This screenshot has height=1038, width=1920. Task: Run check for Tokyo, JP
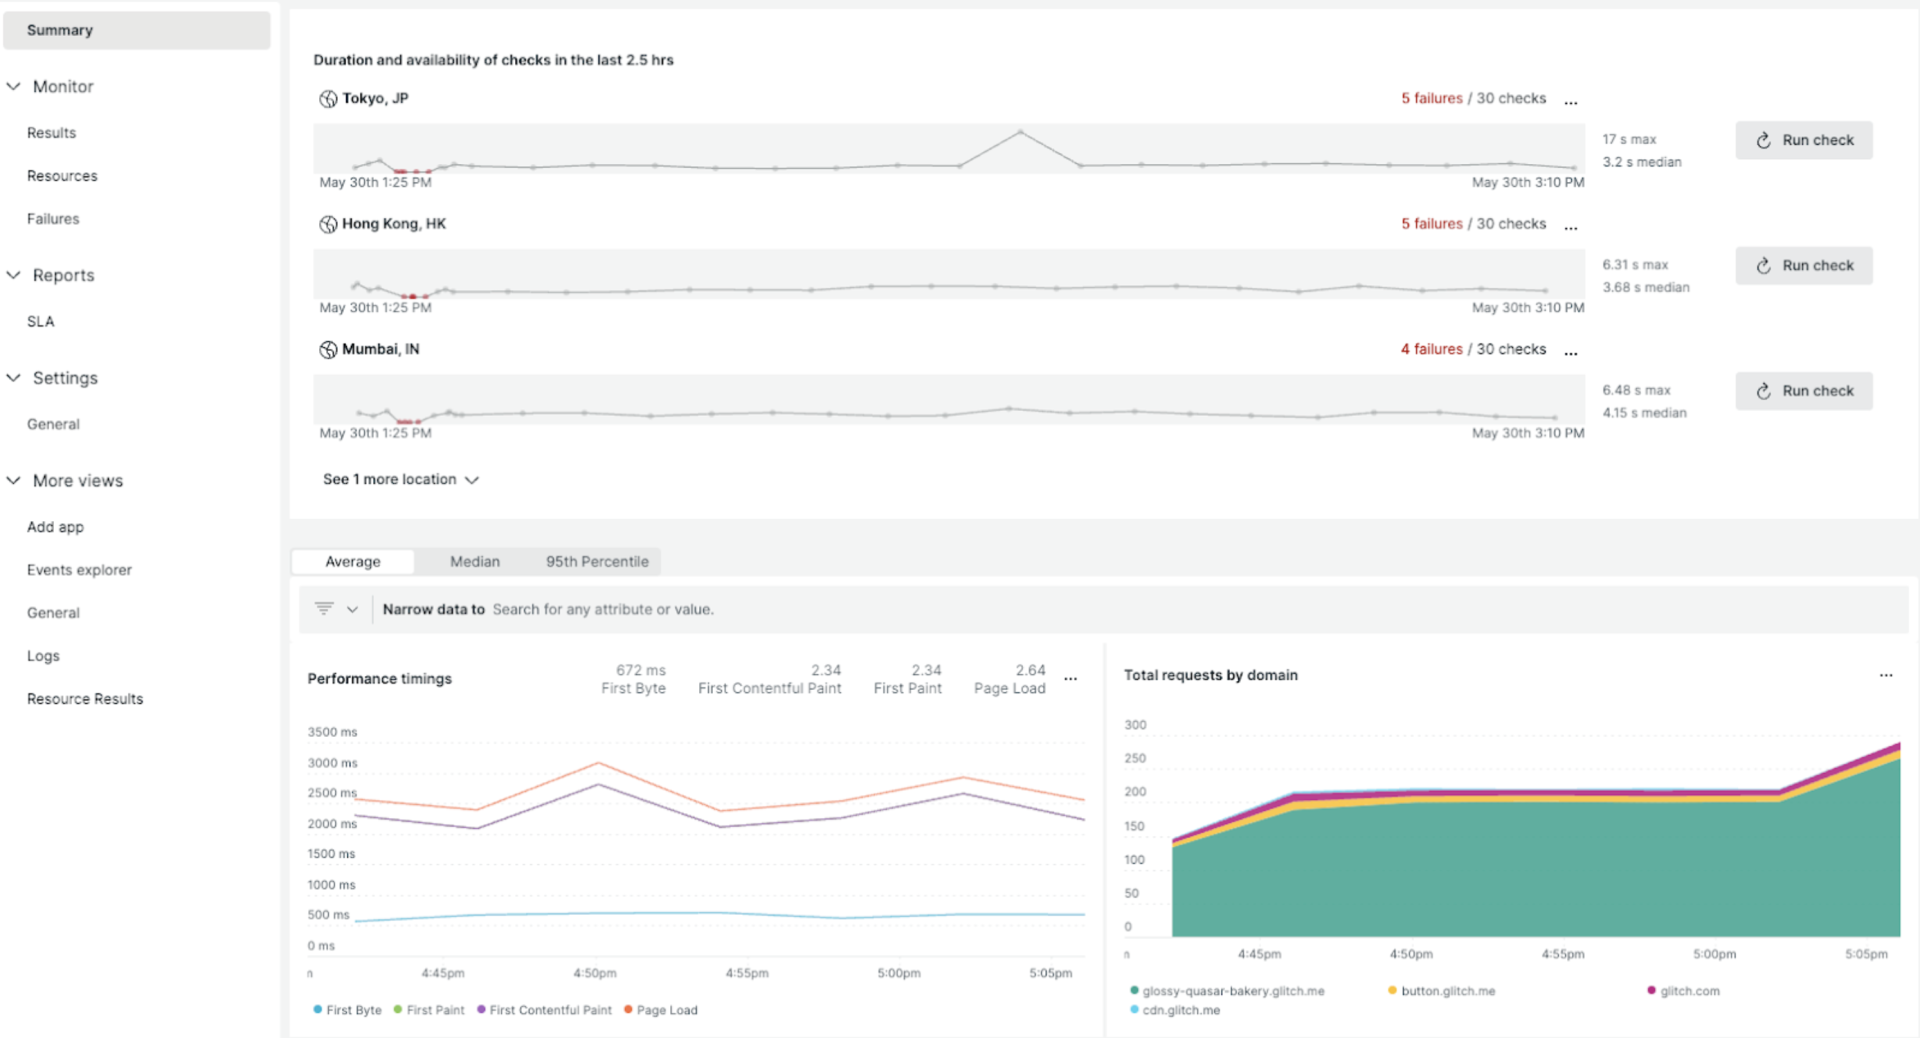click(x=1803, y=140)
